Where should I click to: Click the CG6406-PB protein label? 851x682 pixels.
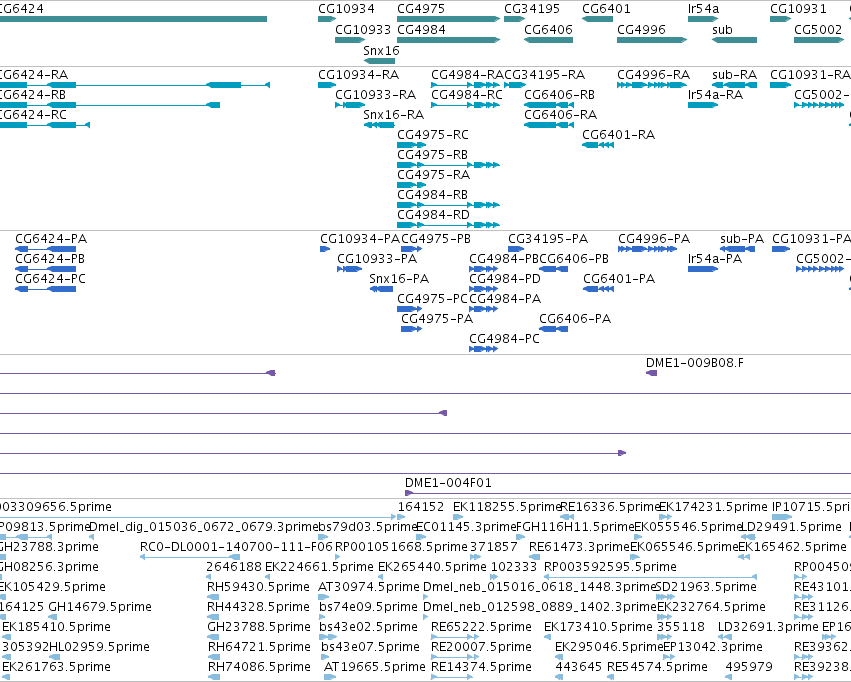point(574,259)
